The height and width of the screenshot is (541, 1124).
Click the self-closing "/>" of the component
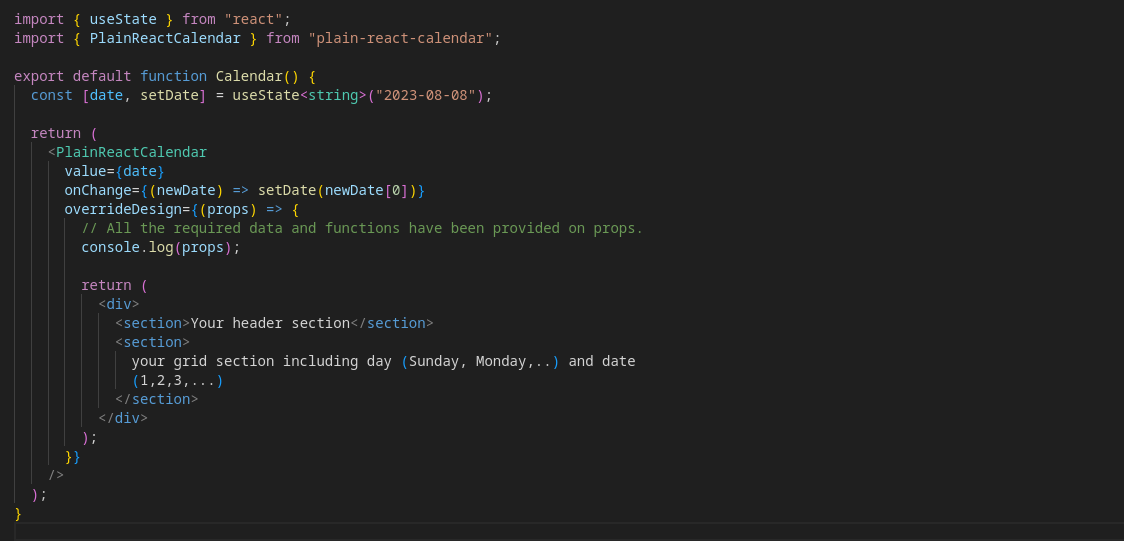tap(55, 475)
